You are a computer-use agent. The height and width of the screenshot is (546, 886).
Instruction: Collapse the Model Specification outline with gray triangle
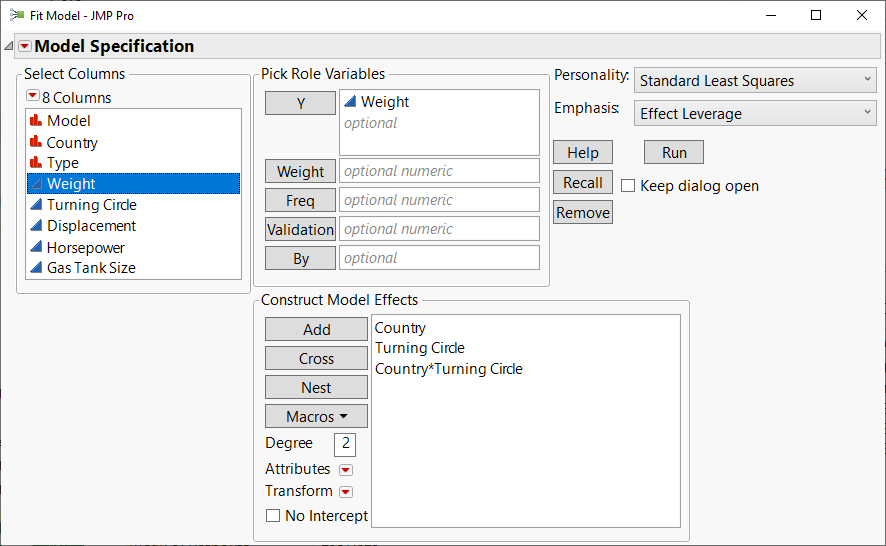9,46
